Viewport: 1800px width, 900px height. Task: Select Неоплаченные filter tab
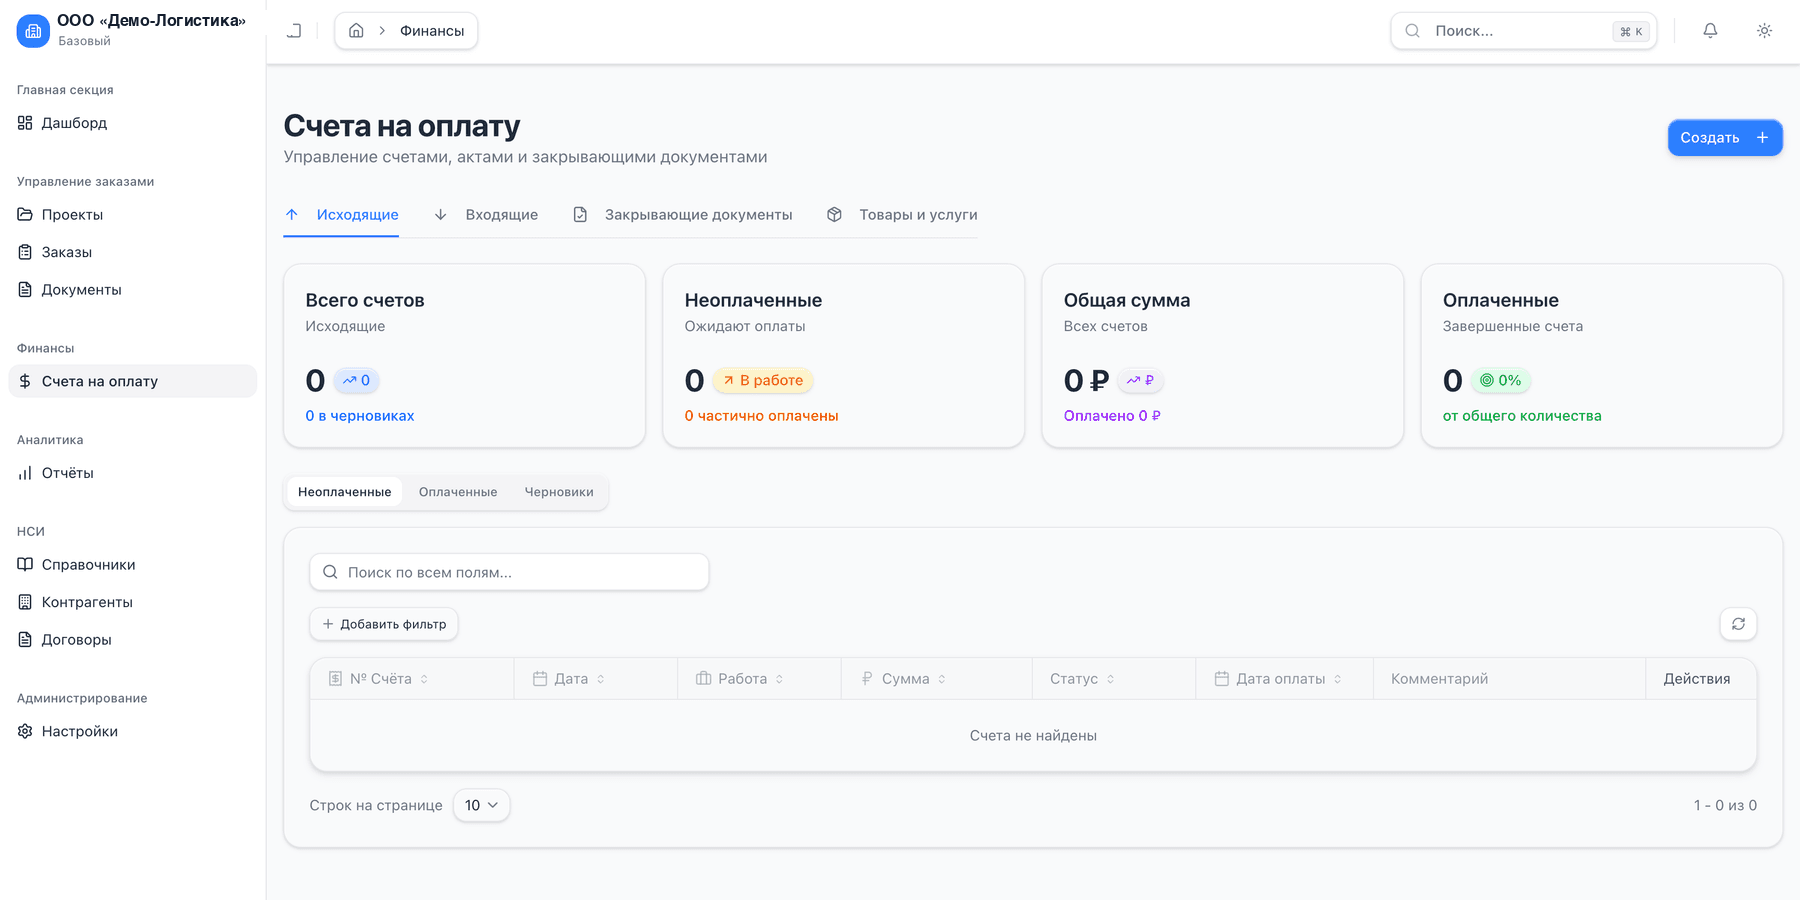(x=344, y=492)
